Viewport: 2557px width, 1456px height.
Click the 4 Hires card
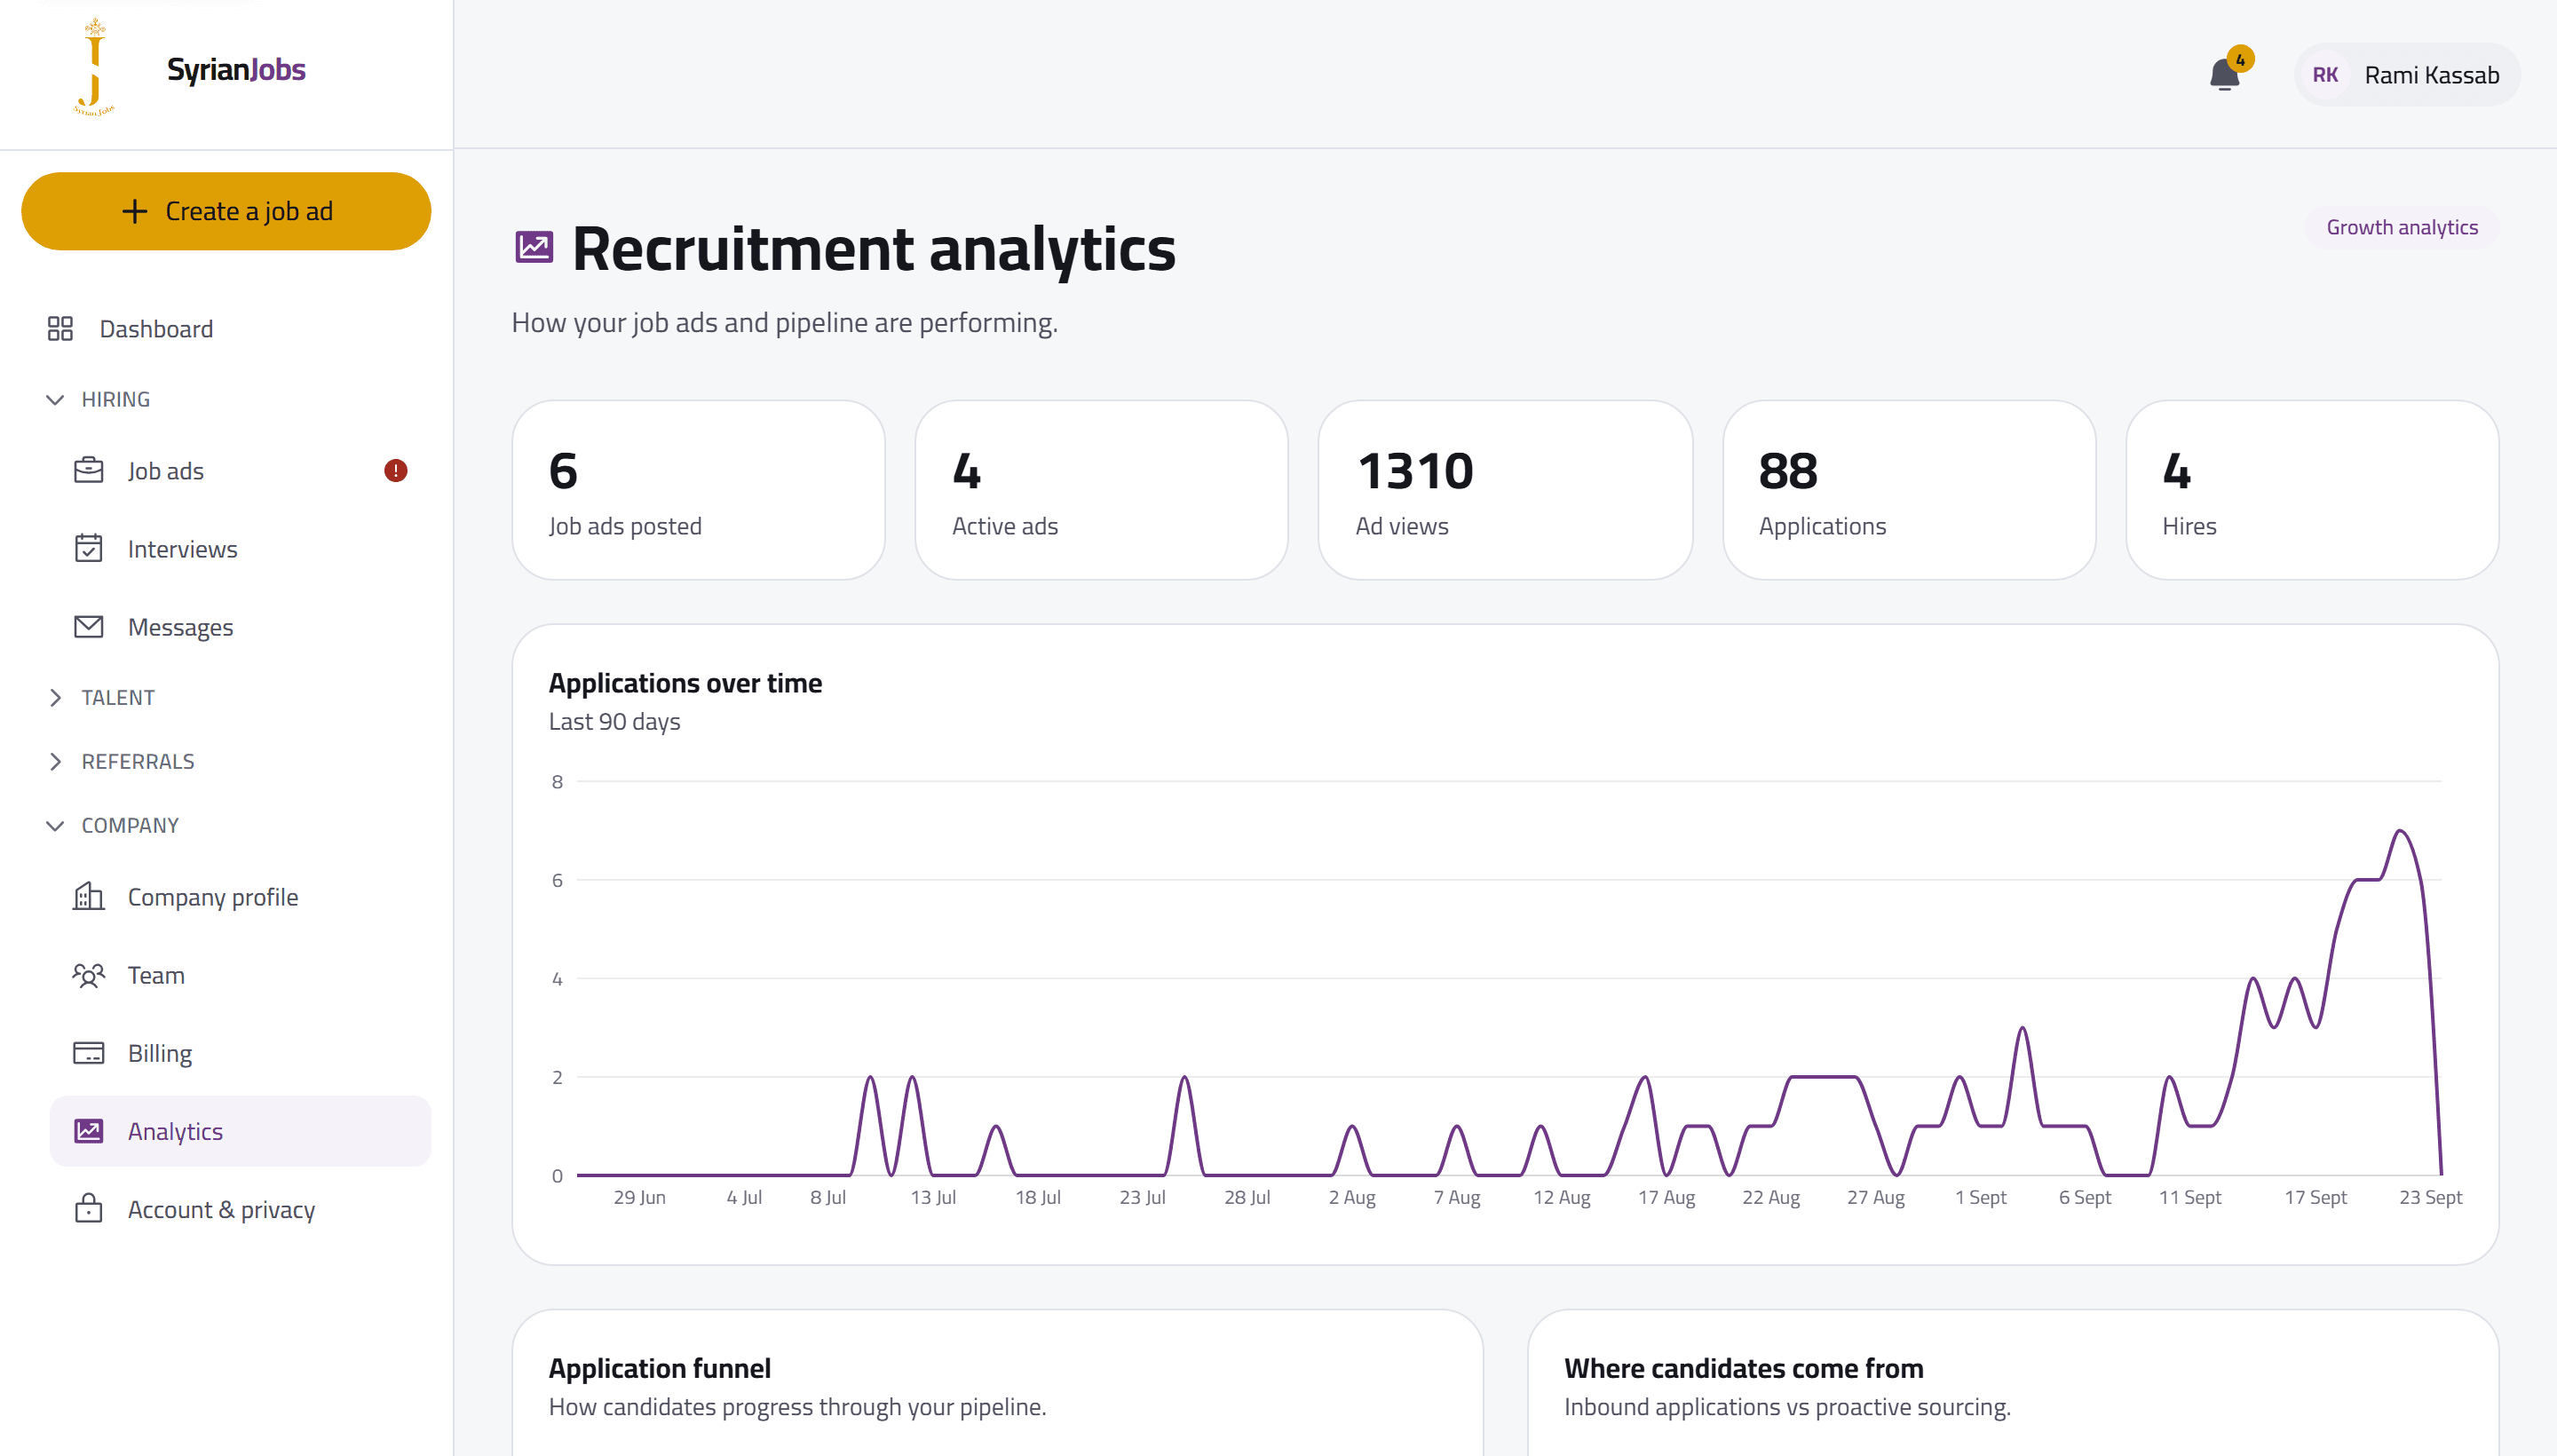[x=2312, y=490]
